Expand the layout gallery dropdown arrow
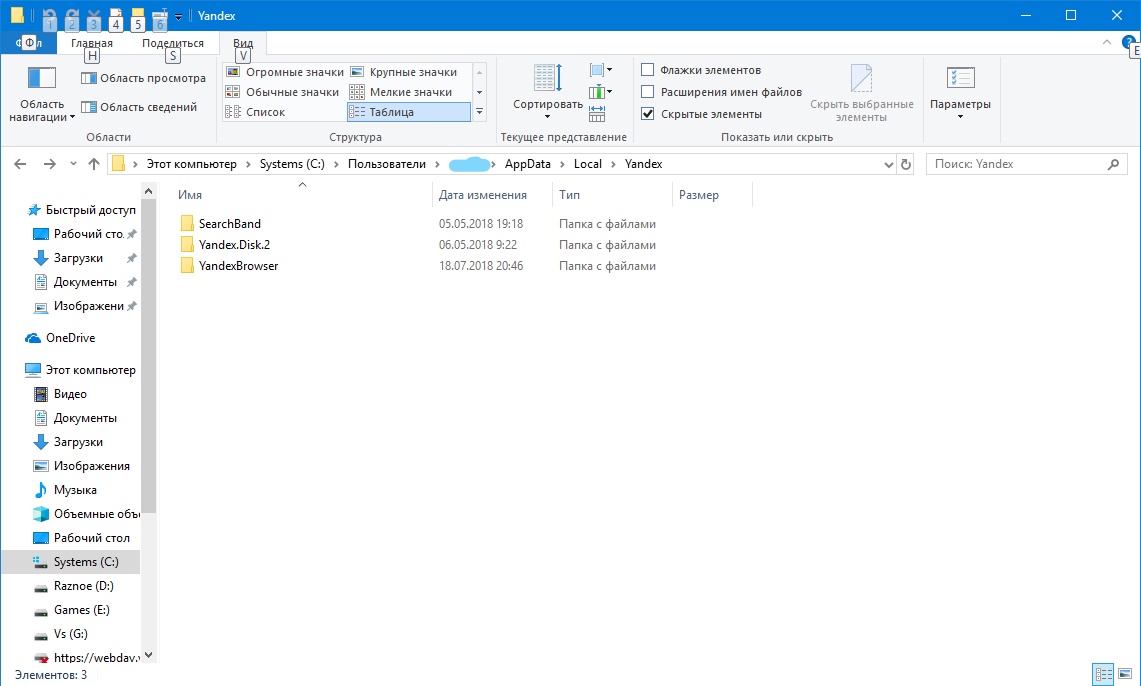Viewport: 1141px width, 686px height. pos(479,112)
